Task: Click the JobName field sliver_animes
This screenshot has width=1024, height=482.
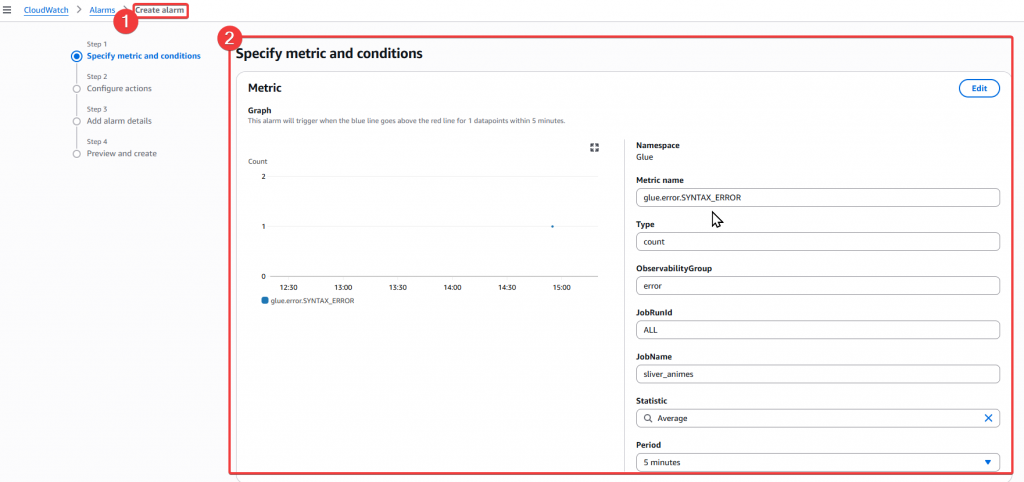Action: (x=818, y=374)
